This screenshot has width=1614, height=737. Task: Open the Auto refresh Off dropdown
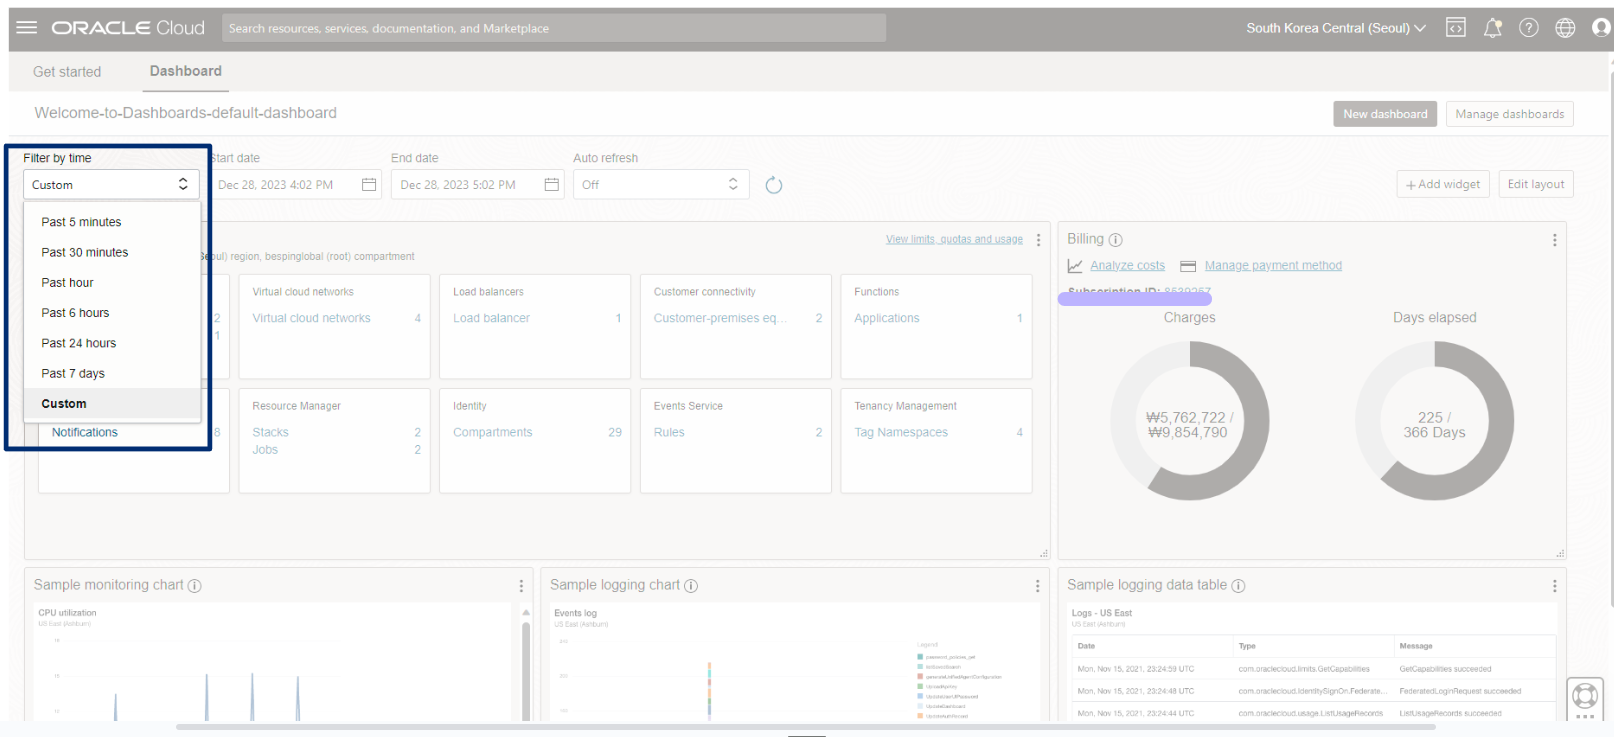(x=661, y=185)
